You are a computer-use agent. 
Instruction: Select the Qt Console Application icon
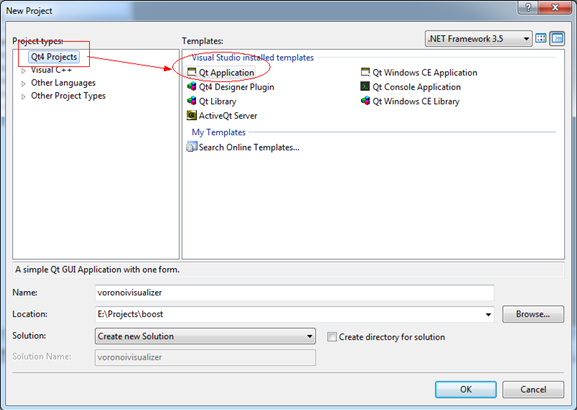pyautogui.click(x=365, y=86)
